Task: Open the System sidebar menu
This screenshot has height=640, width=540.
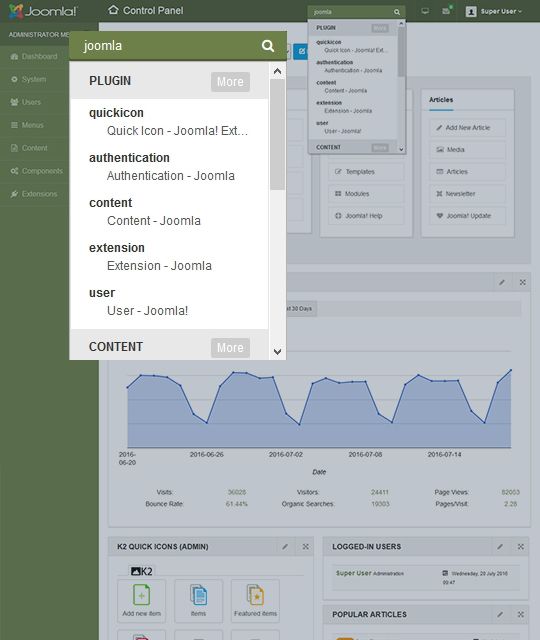Action: (x=29, y=79)
